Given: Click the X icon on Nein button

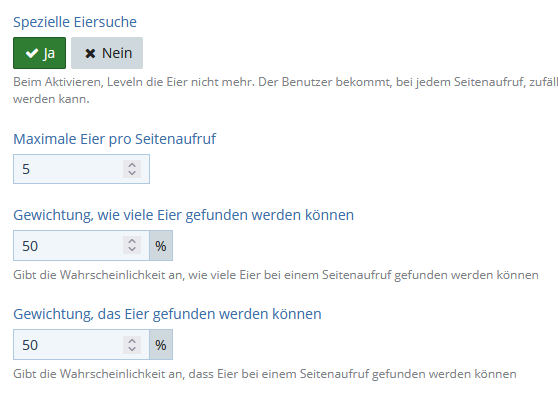Looking at the screenshot, I should pyautogui.click(x=90, y=54).
